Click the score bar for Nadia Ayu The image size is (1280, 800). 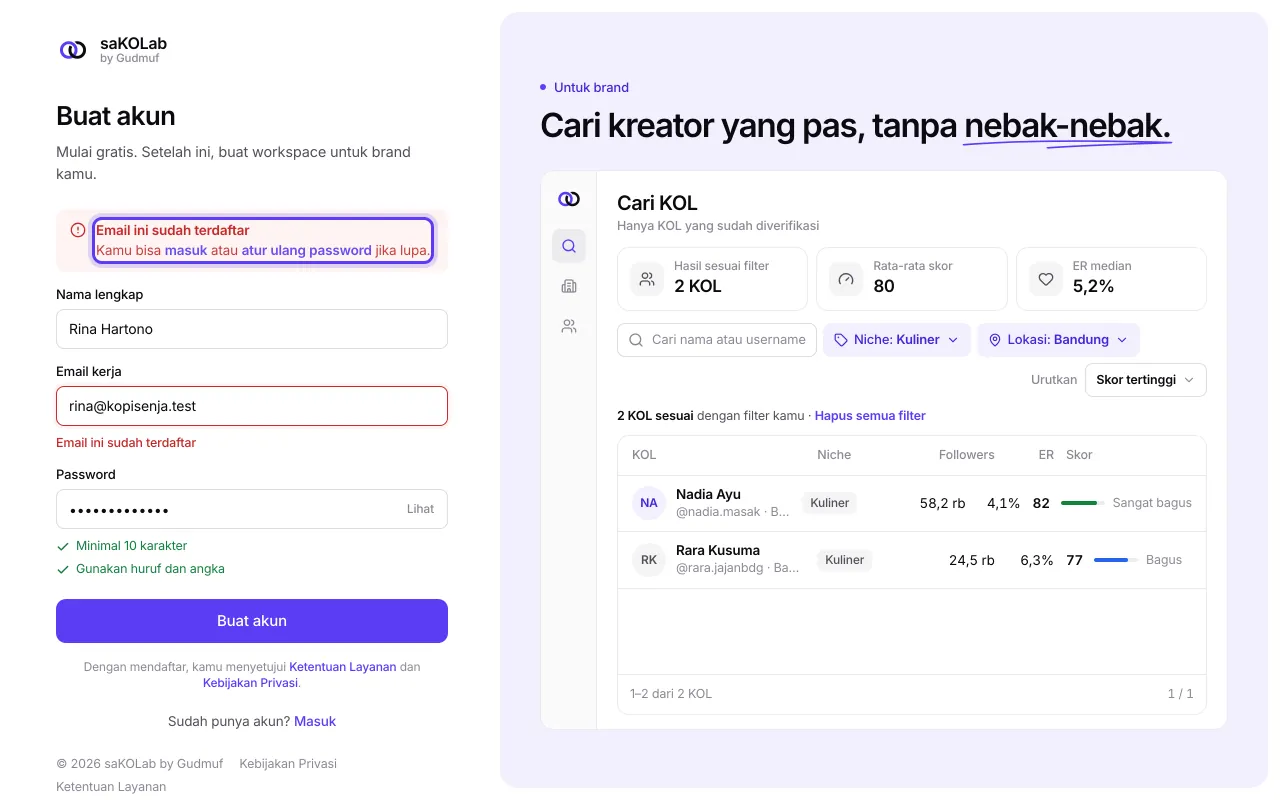tap(1082, 503)
